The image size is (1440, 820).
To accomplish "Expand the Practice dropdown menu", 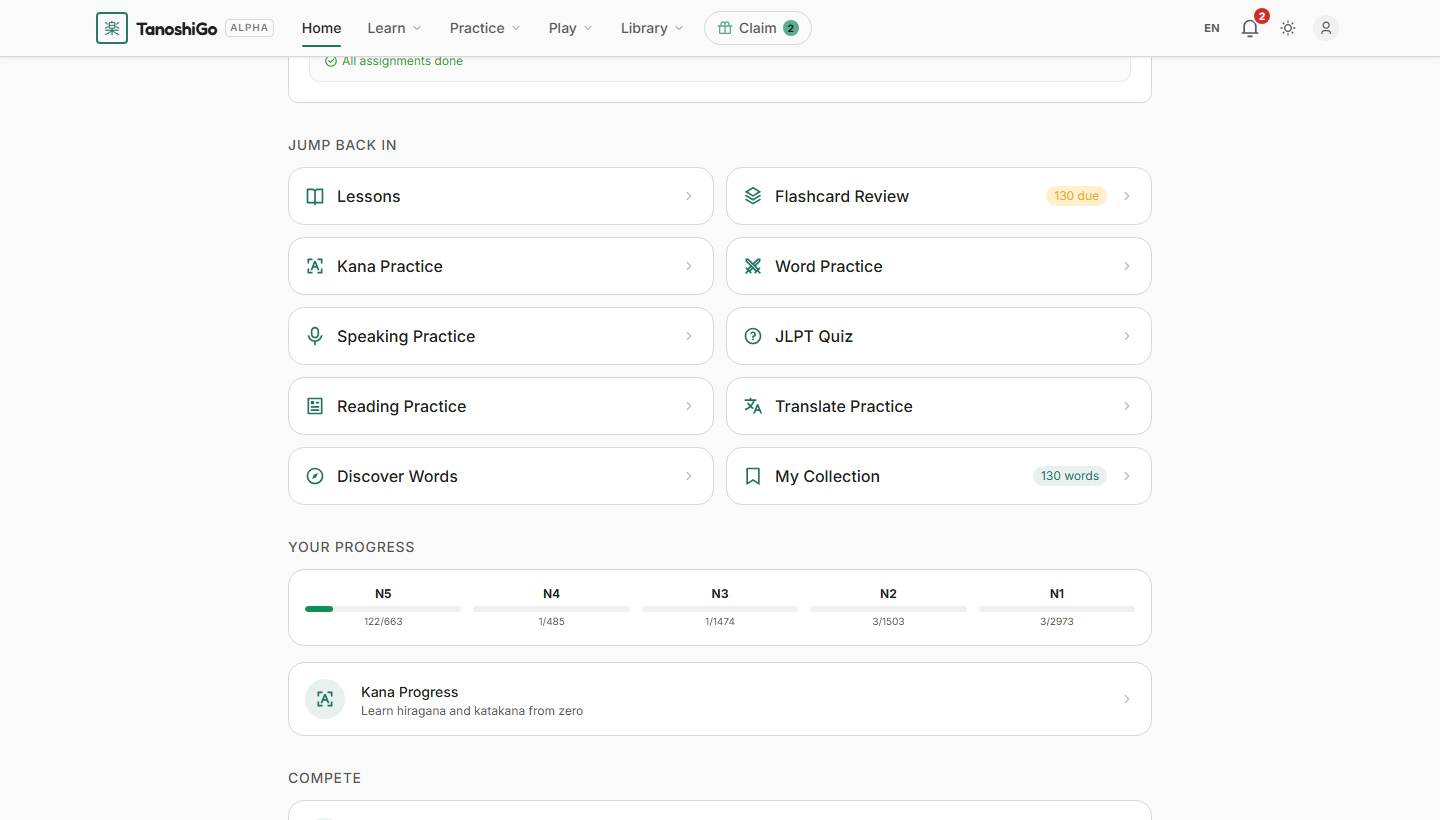I will click(485, 28).
